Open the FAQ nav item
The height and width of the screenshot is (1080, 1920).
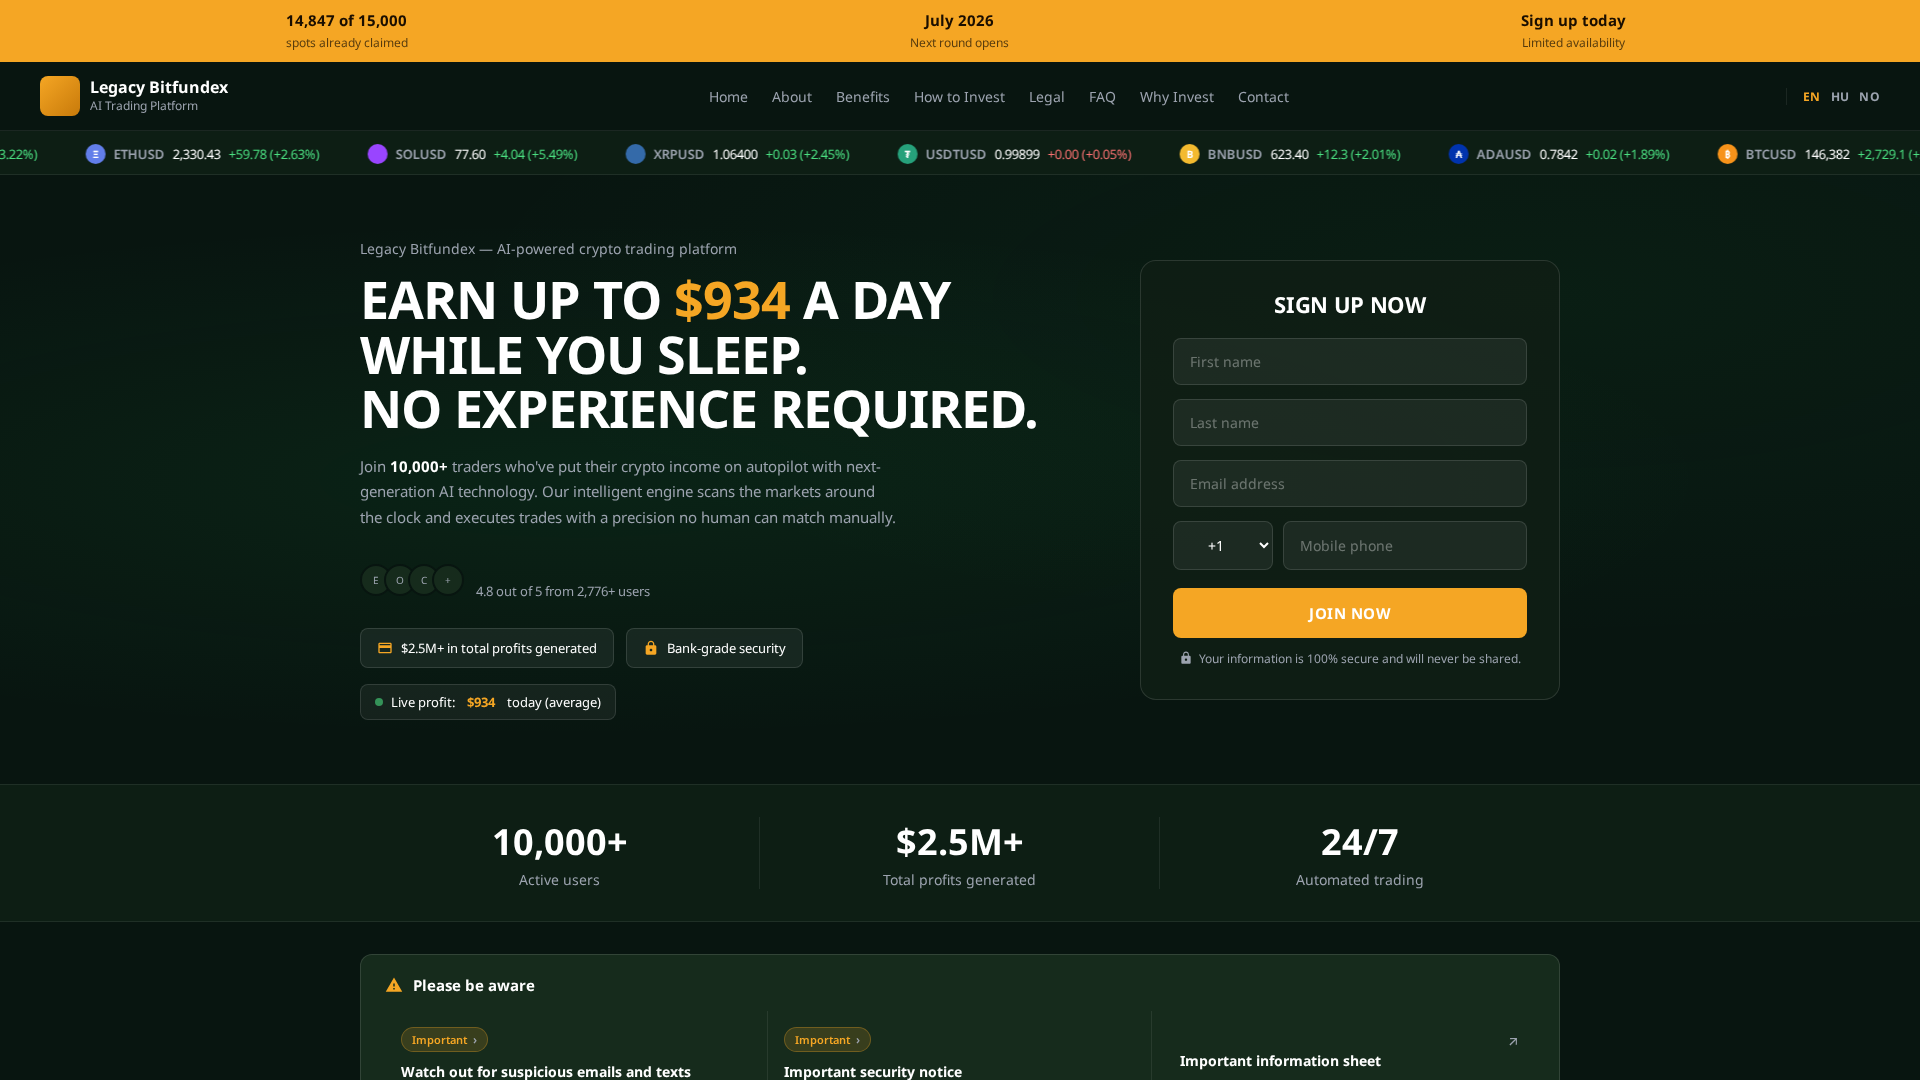pos(1102,97)
